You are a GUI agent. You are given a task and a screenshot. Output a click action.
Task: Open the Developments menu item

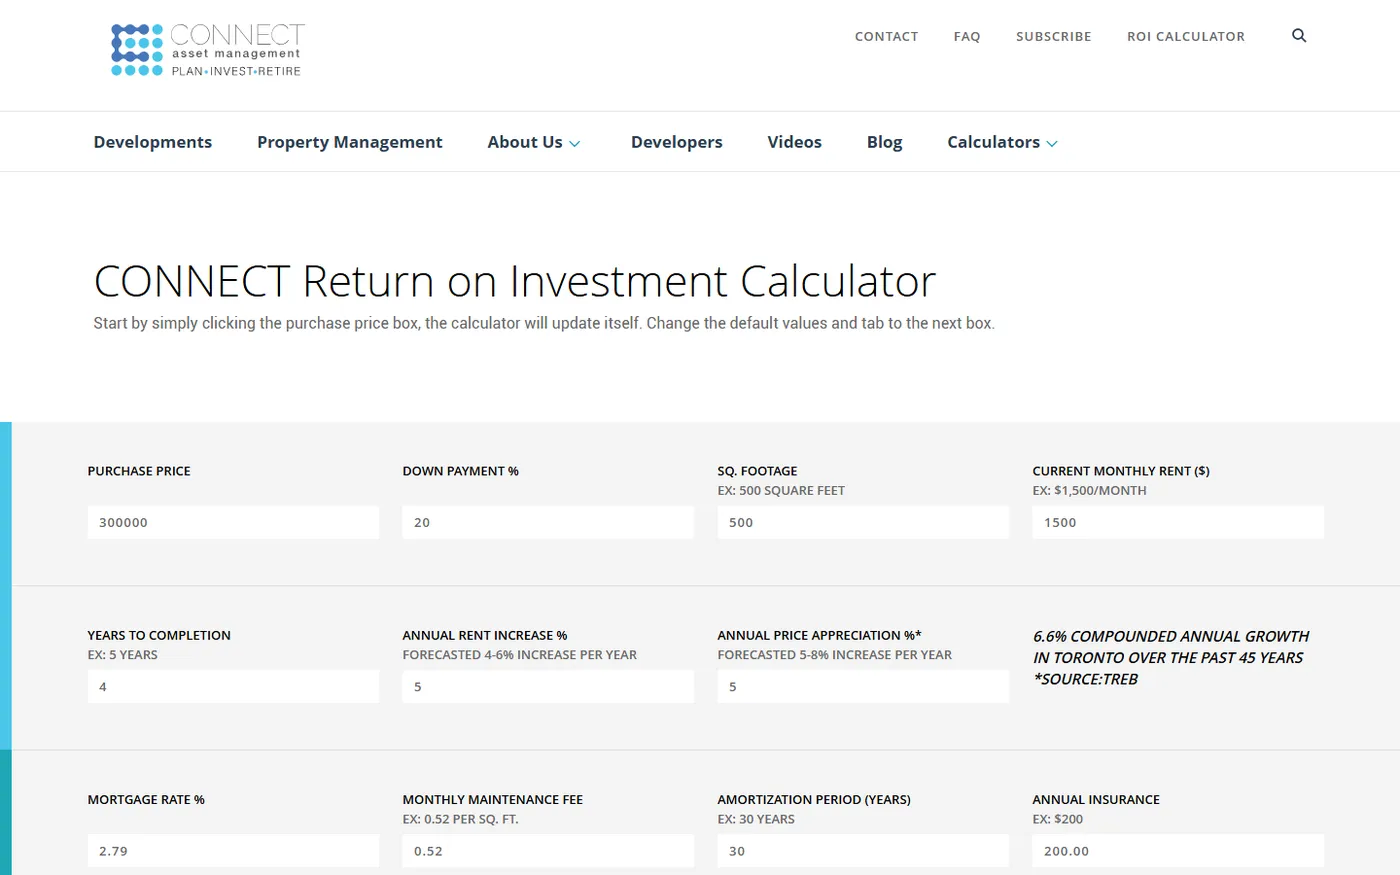point(153,142)
